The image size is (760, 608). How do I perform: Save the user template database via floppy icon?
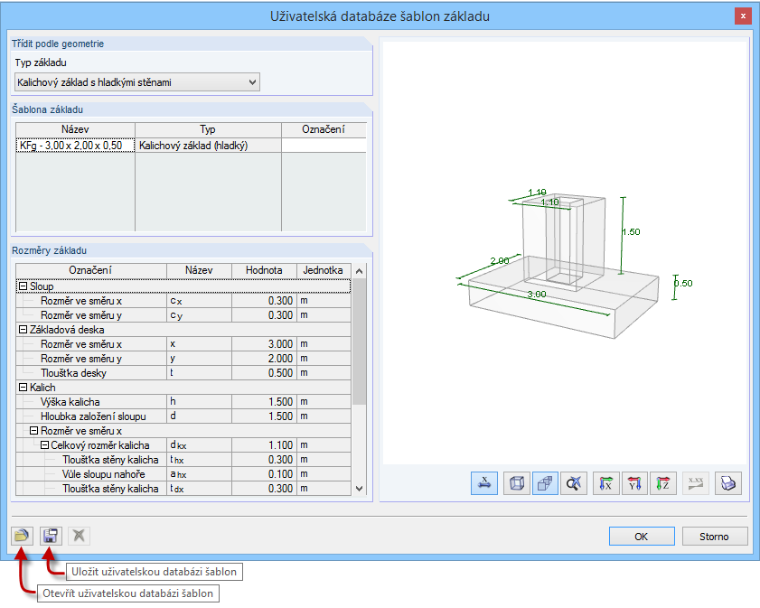(x=50, y=536)
